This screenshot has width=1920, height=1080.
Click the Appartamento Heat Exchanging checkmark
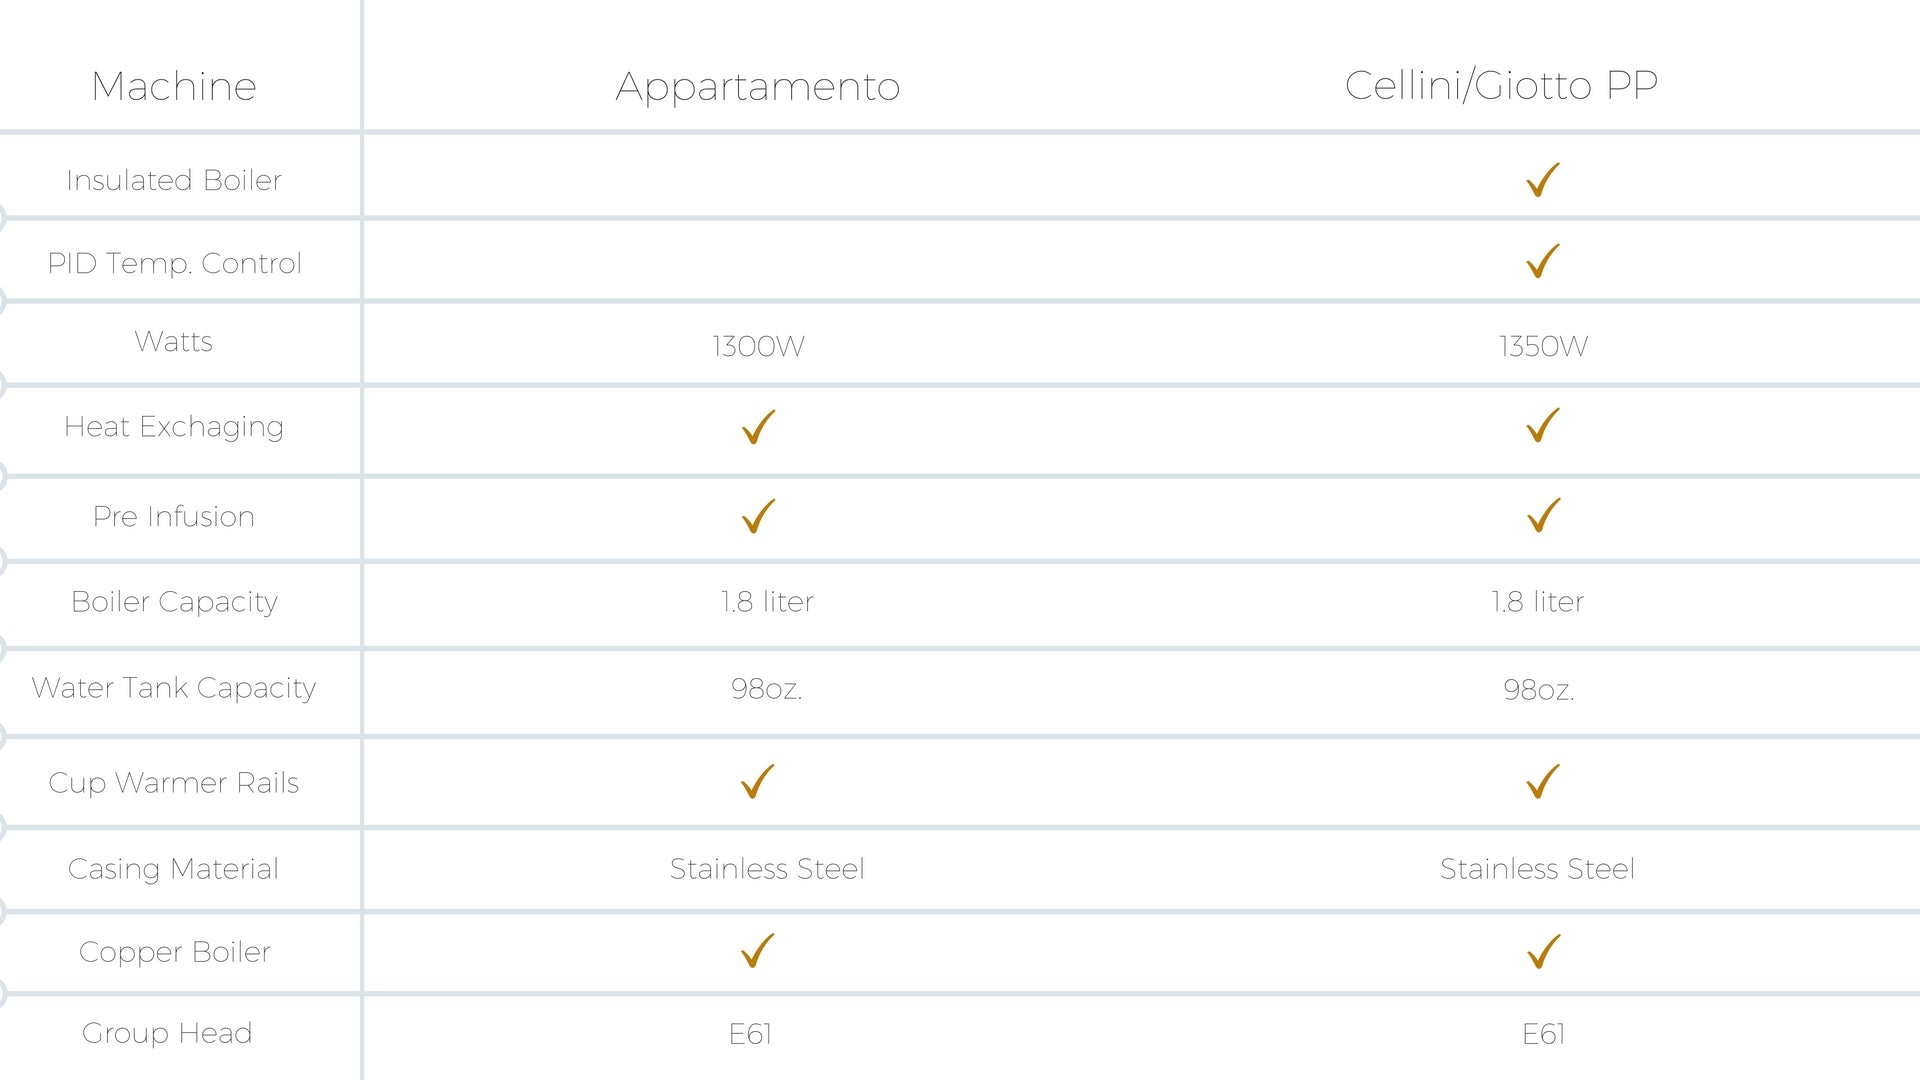(758, 427)
